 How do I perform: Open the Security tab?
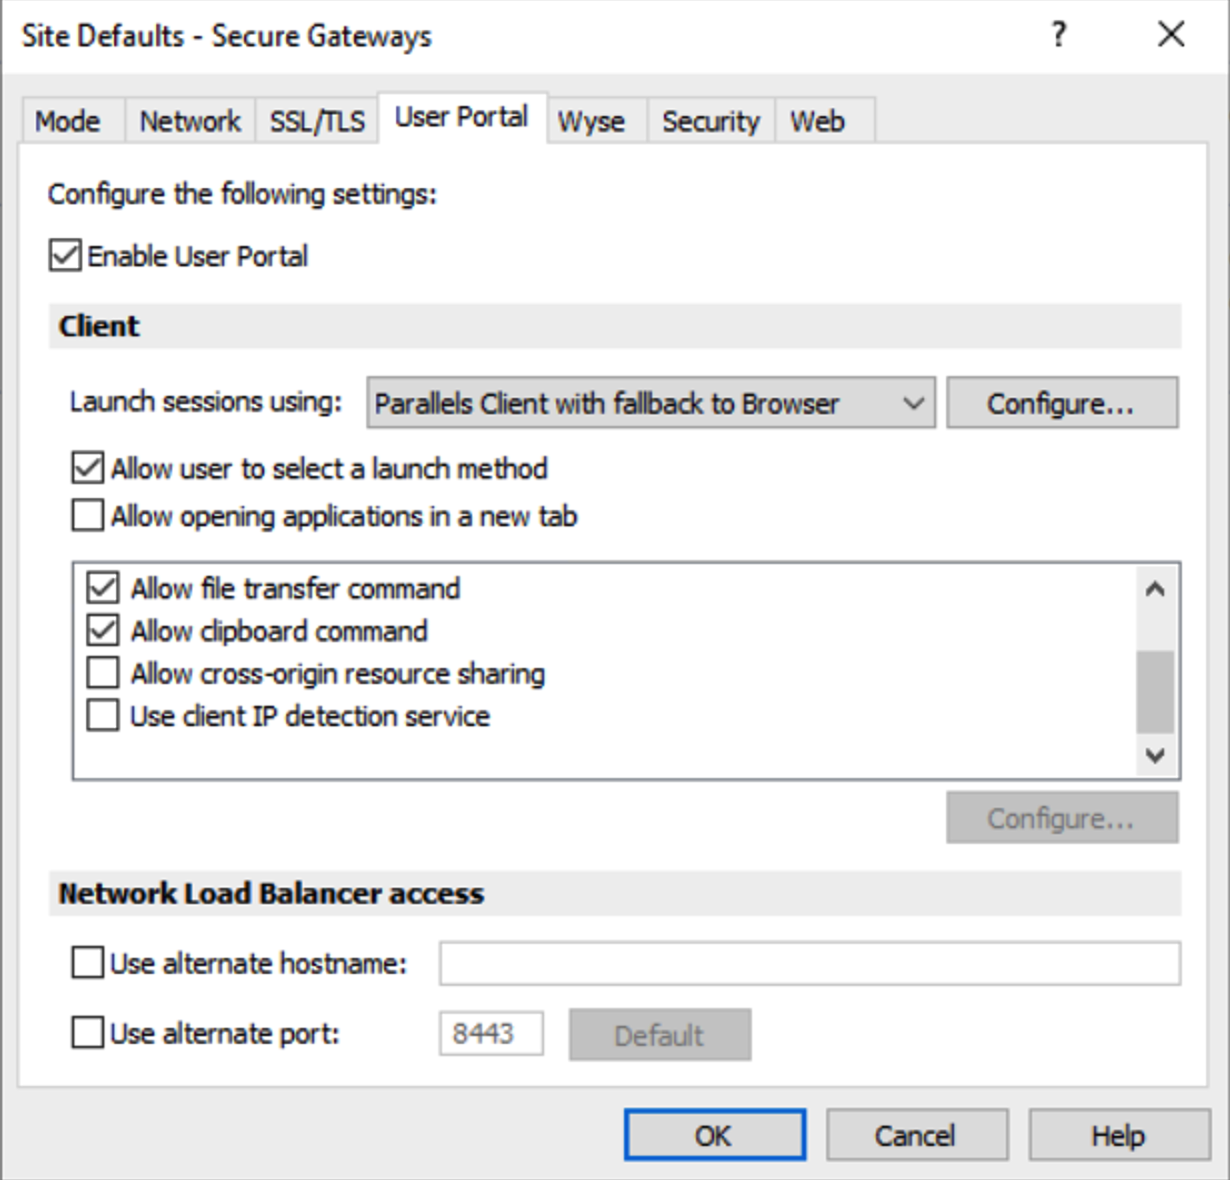click(710, 121)
